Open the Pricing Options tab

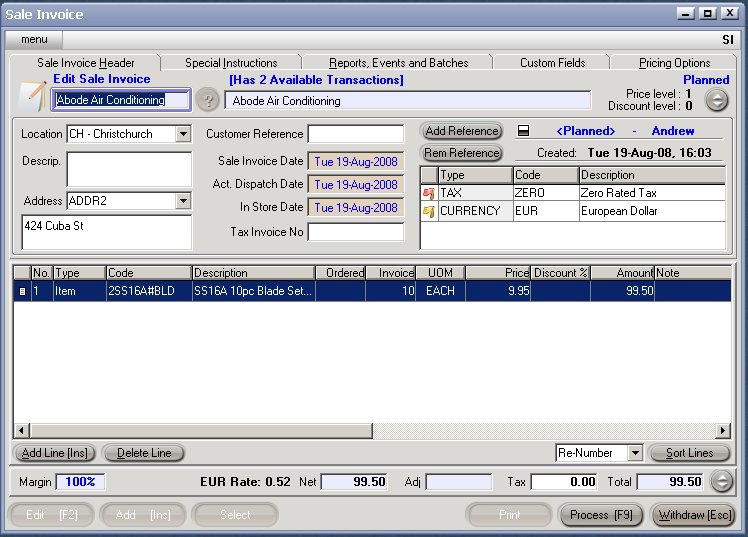coord(674,63)
